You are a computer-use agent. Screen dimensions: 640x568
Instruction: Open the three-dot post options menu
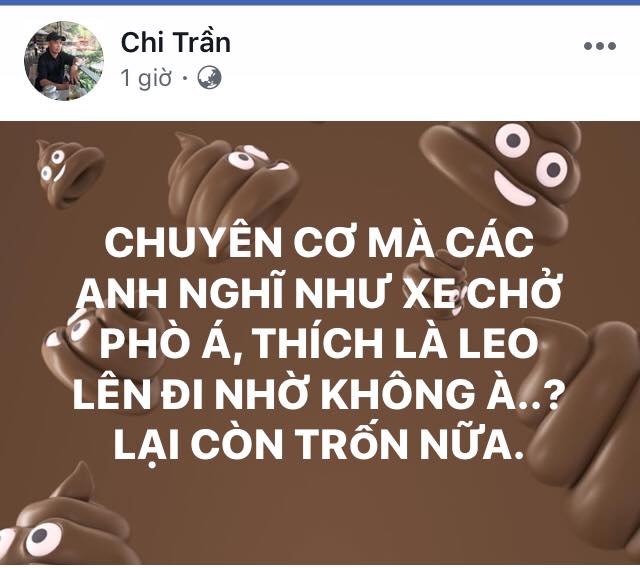pos(600,46)
